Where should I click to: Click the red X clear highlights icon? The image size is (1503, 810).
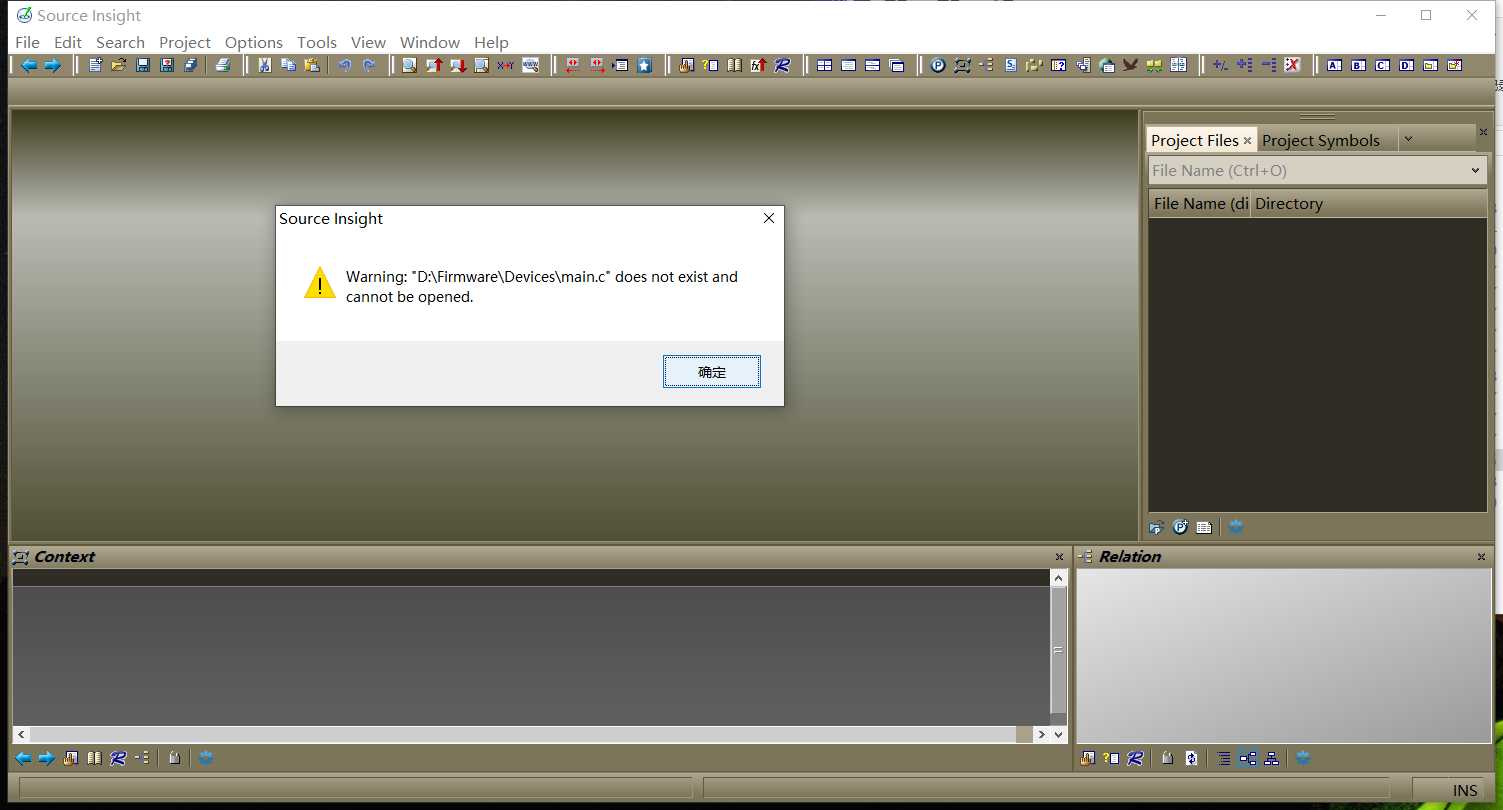pyautogui.click(x=1292, y=65)
